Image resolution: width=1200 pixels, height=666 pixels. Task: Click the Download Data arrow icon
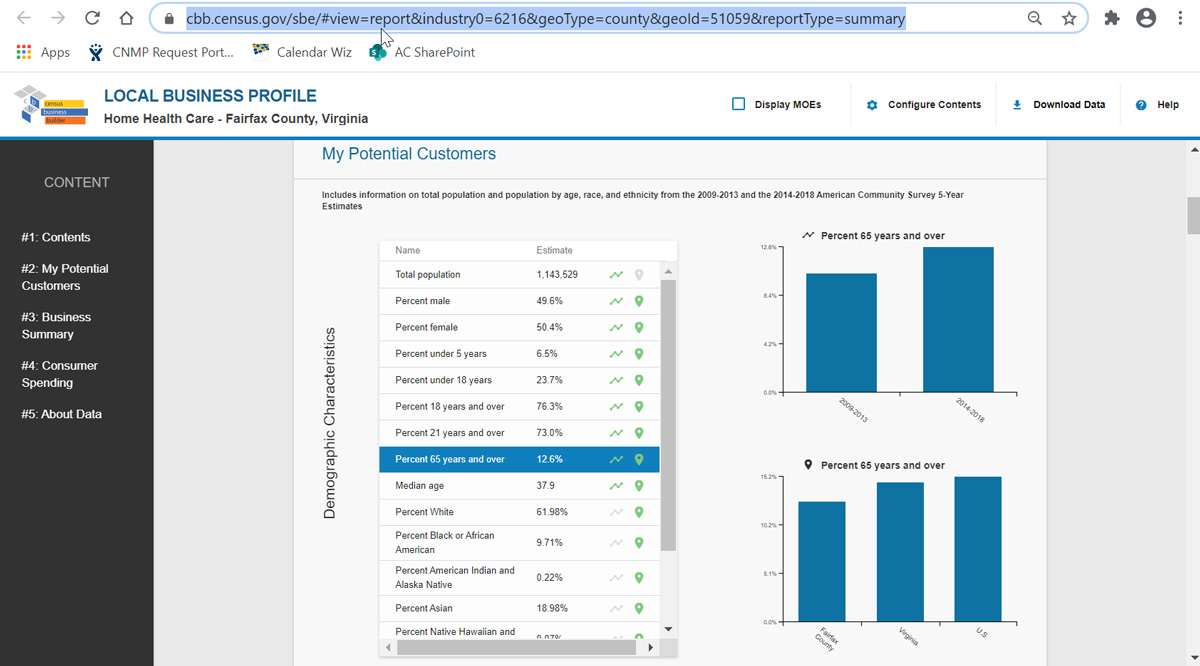(1017, 105)
